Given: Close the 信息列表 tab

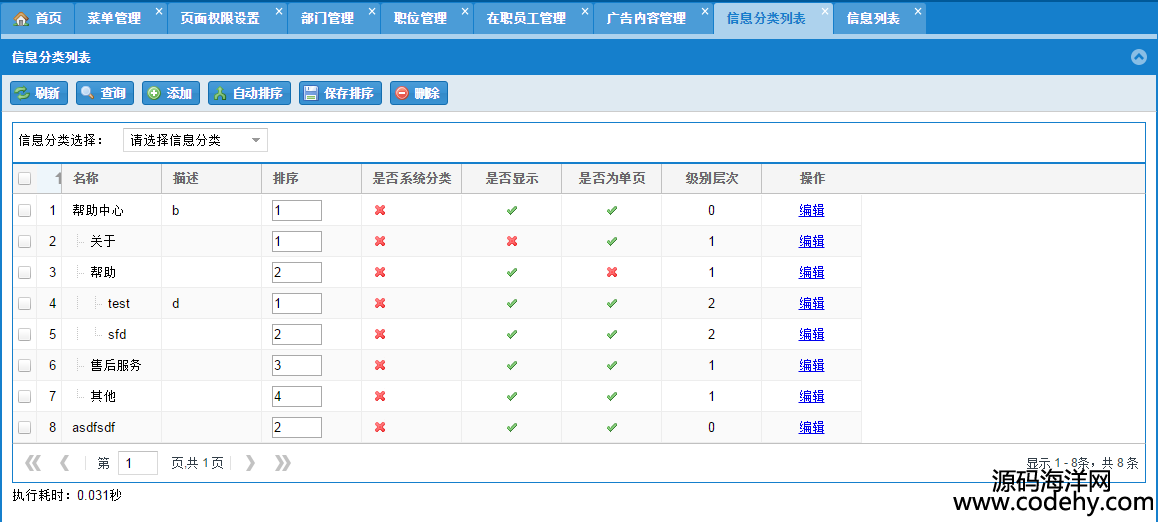Looking at the screenshot, I should (x=917, y=12).
